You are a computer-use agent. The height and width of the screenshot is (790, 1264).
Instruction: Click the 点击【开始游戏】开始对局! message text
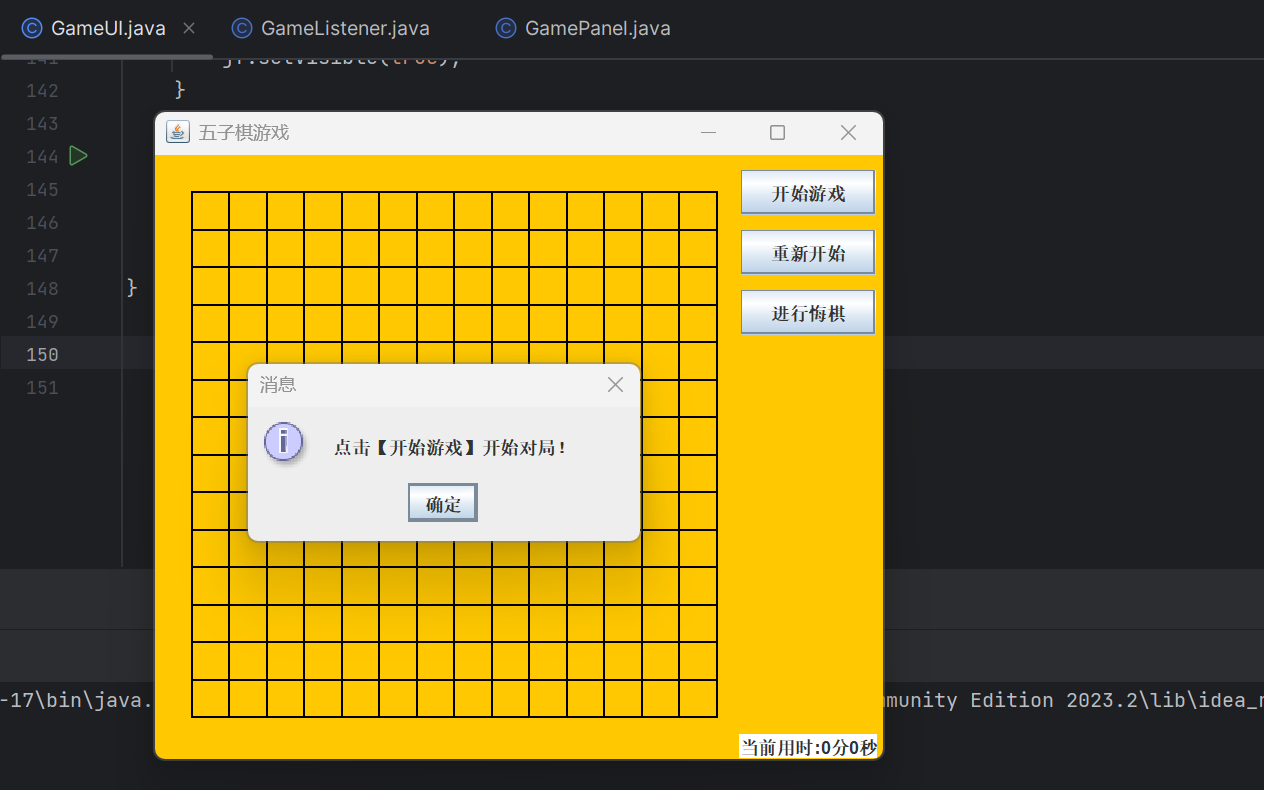[451, 448]
